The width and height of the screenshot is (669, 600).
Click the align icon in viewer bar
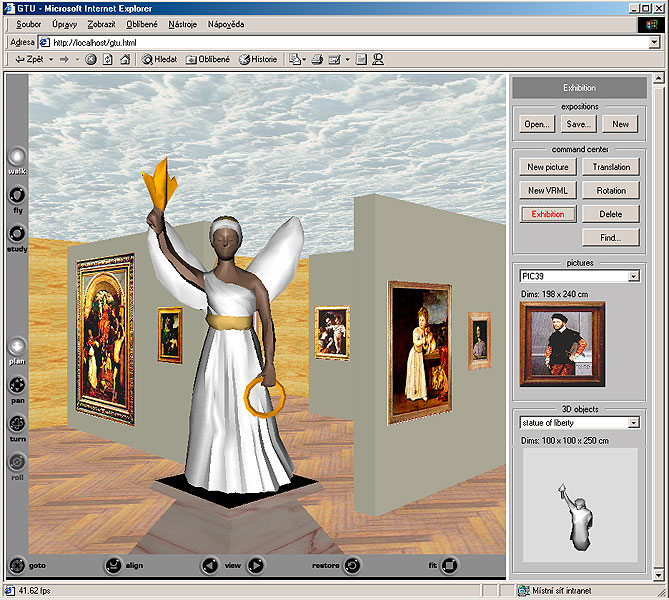(113, 565)
